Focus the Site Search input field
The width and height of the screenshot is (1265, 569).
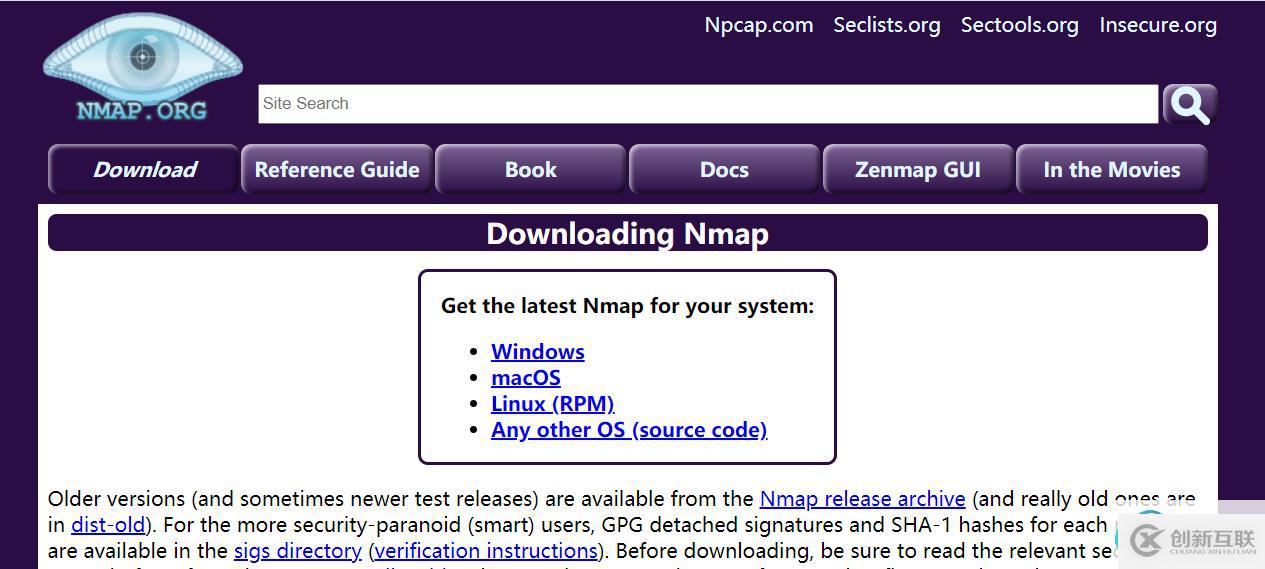[708, 104]
